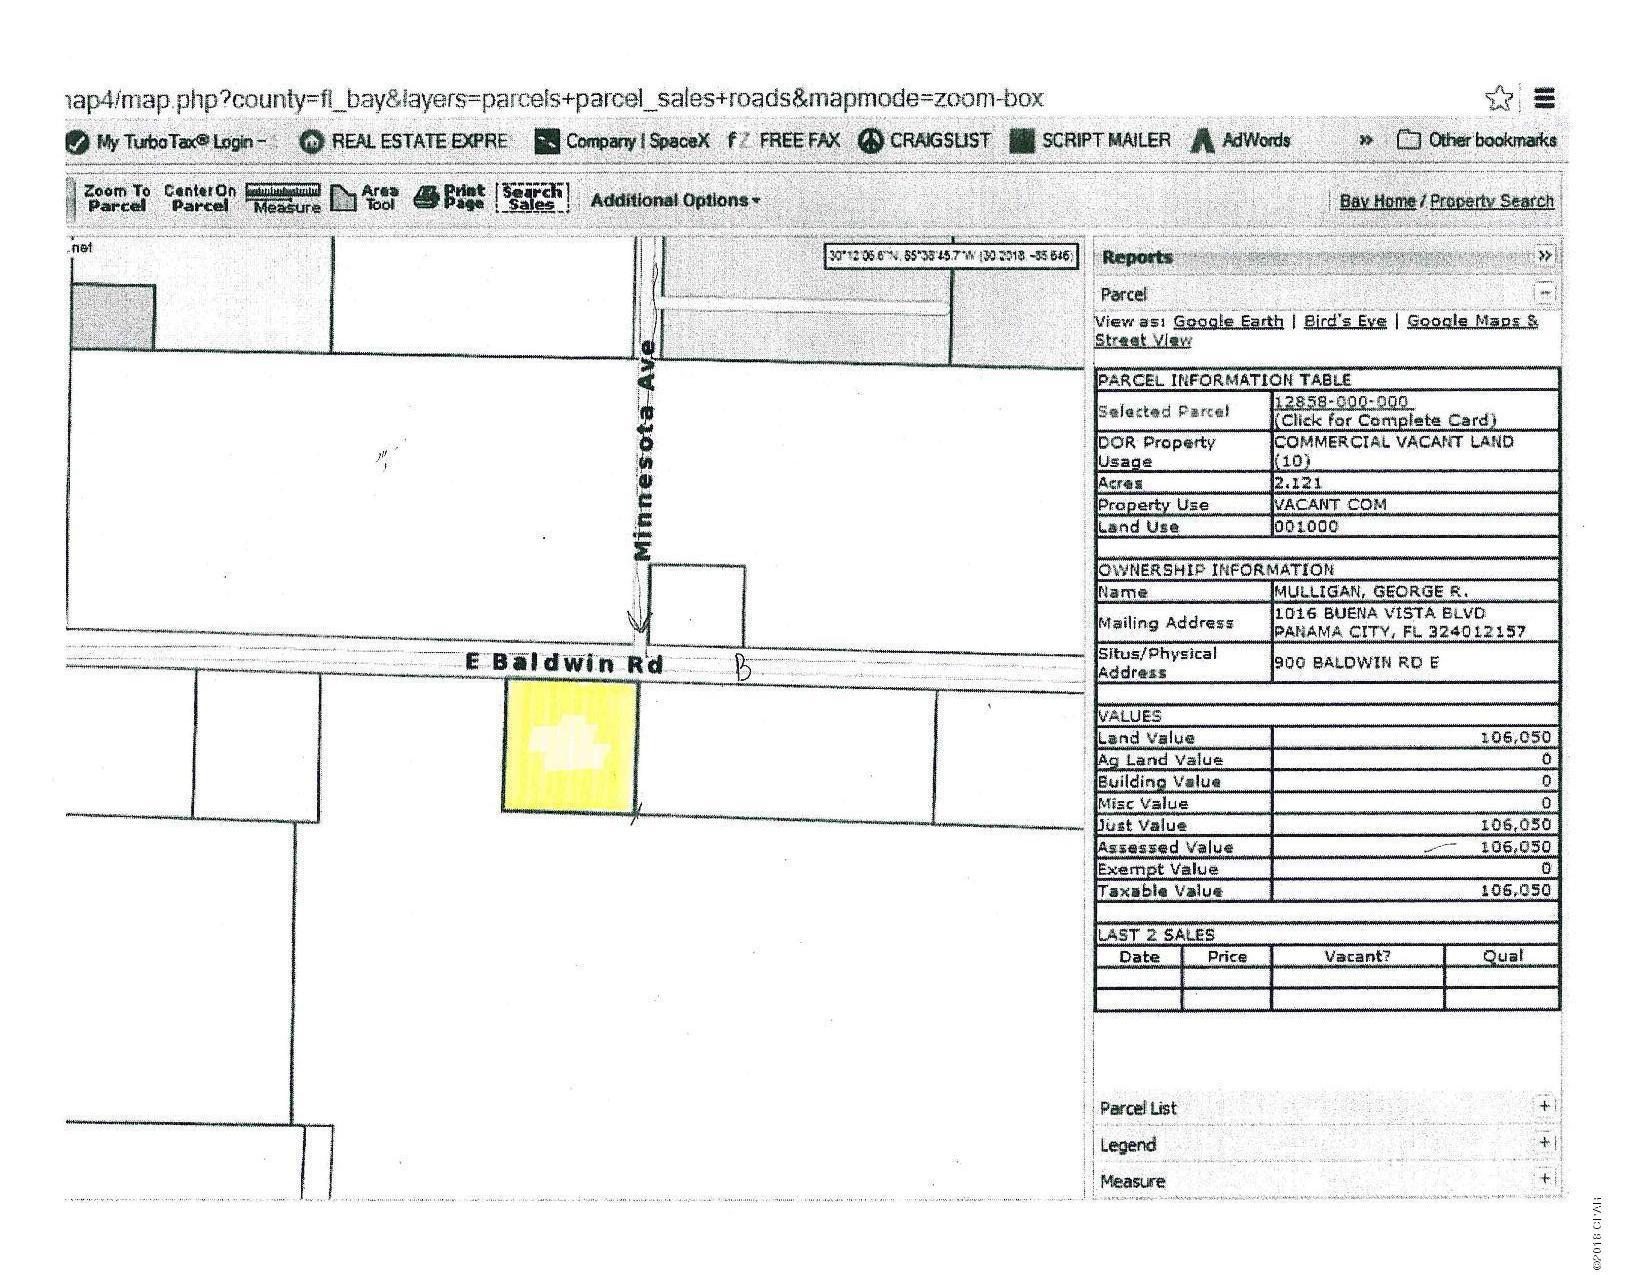Open the Additional Options dropdown
The image size is (1650, 1275).
[673, 199]
